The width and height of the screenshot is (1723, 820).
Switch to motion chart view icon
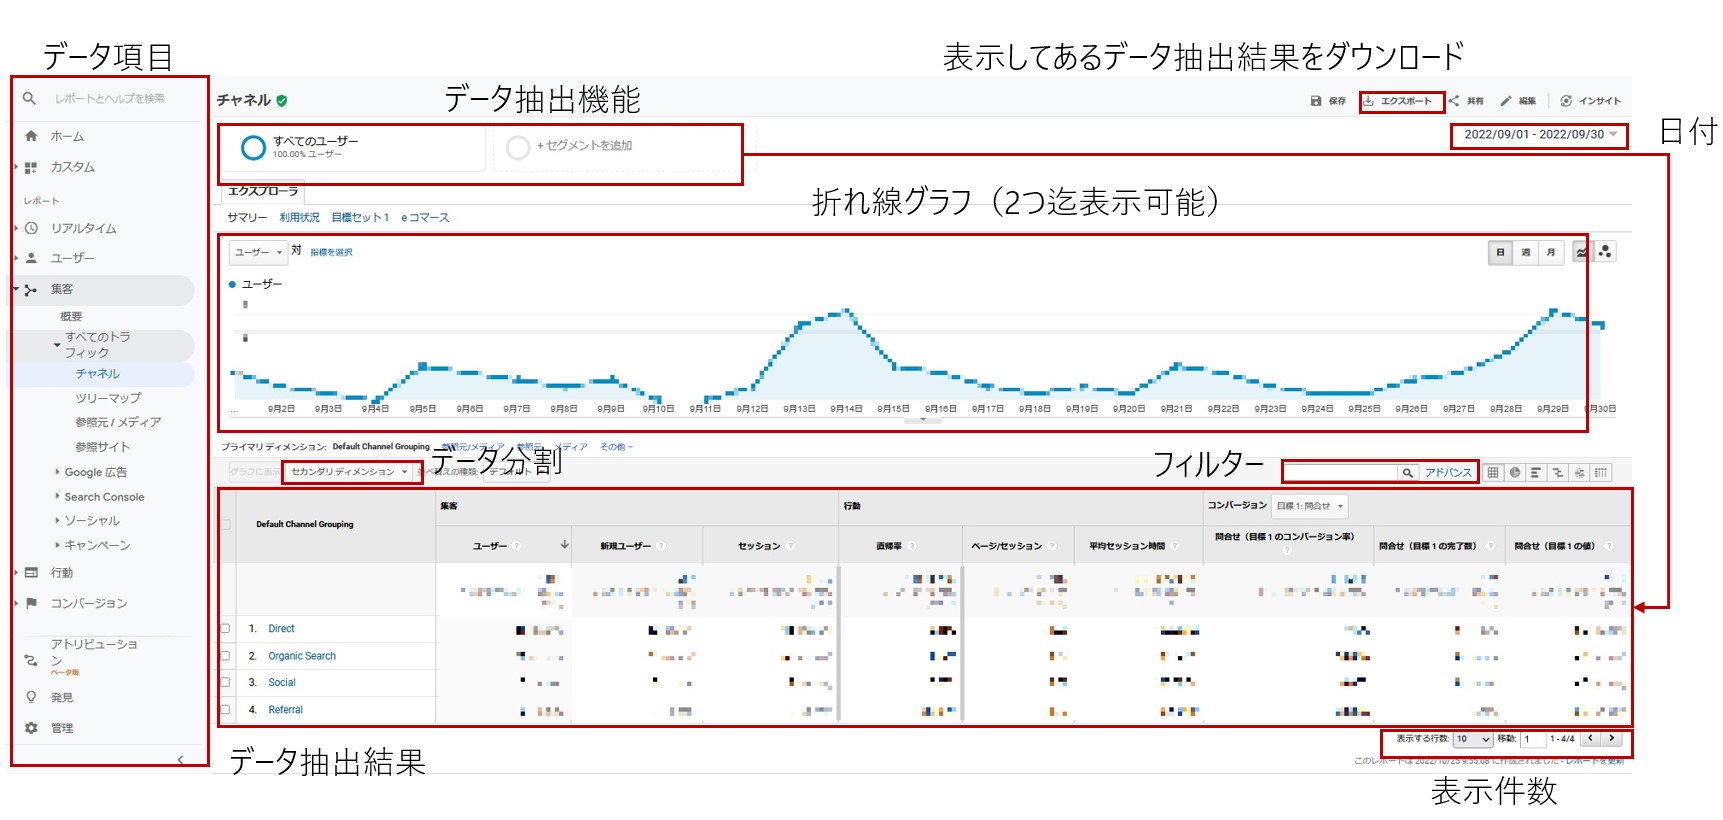click(1605, 252)
